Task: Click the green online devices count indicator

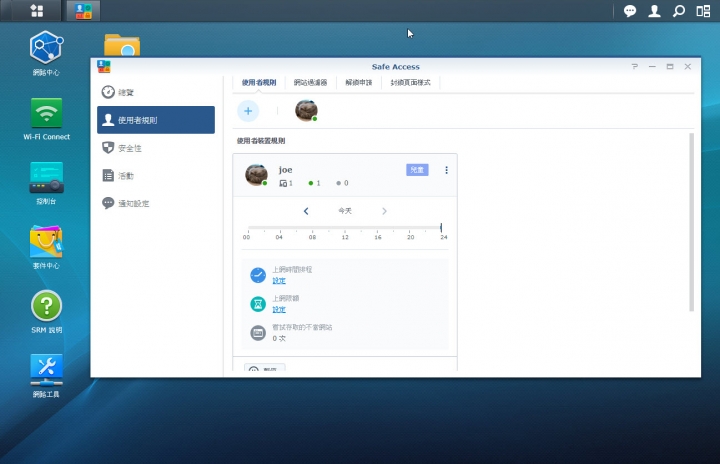Action: tap(315, 183)
